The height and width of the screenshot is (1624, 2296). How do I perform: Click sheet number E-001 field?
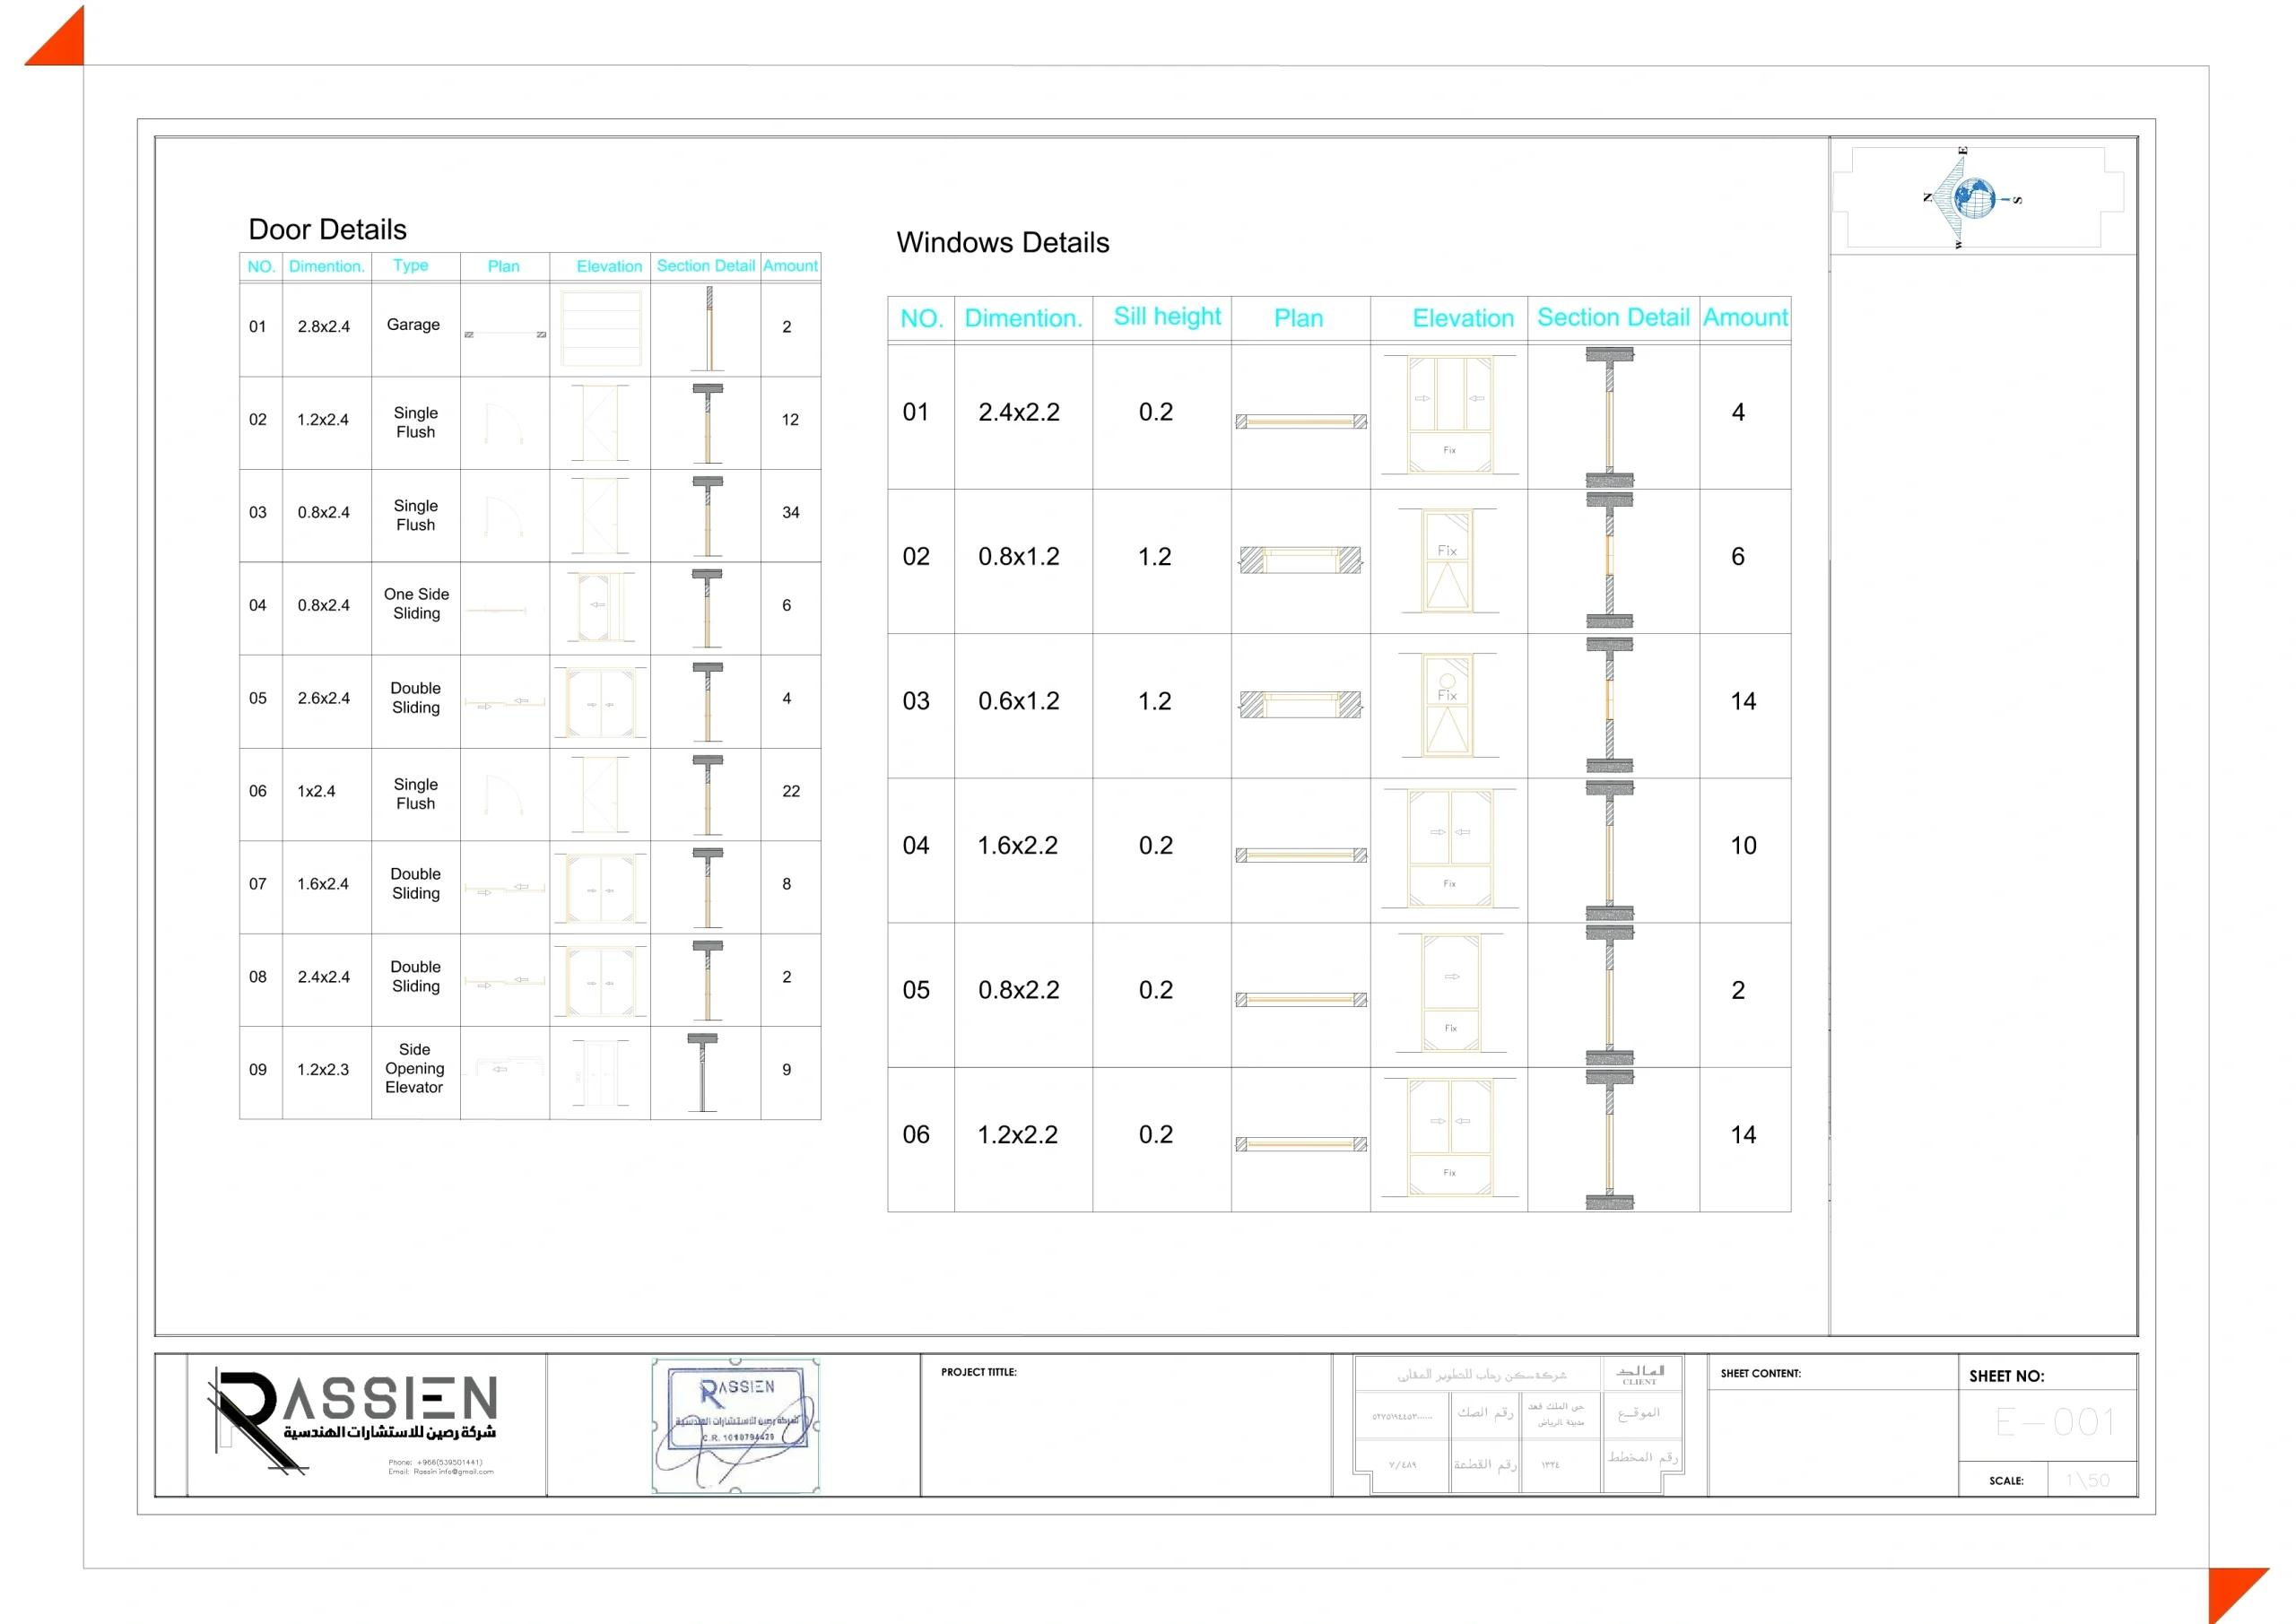click(x=2054, y=1422)
